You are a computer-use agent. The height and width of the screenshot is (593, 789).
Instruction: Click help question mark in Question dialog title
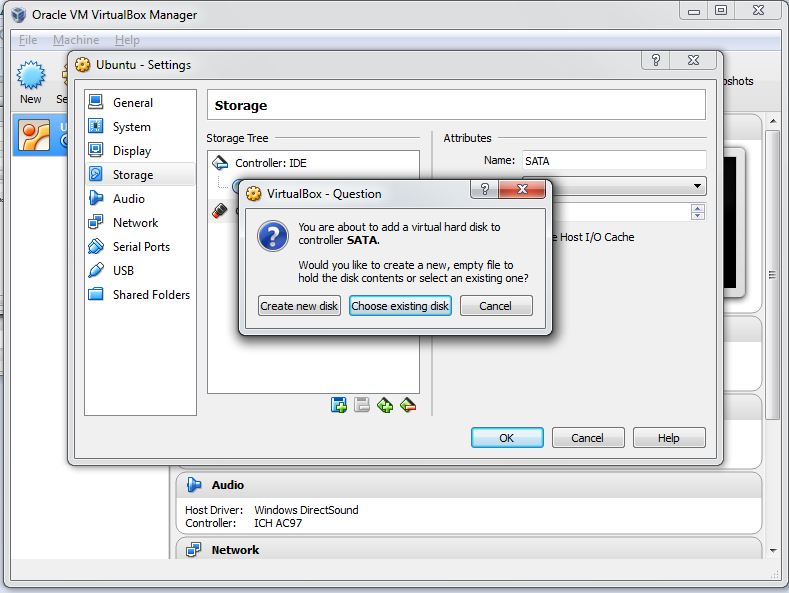pyautogui.click(x=485, y=189)
